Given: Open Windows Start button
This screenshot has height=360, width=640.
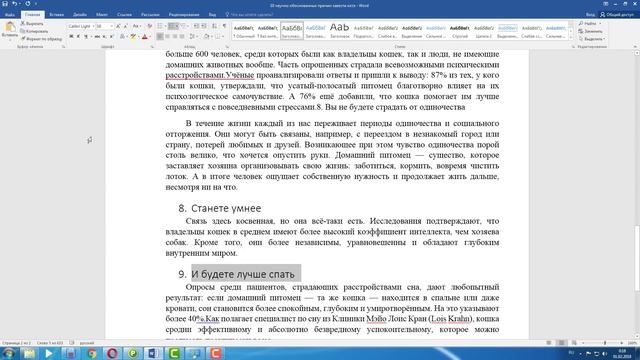Looking at the screenshot, I should coord(8,353).
